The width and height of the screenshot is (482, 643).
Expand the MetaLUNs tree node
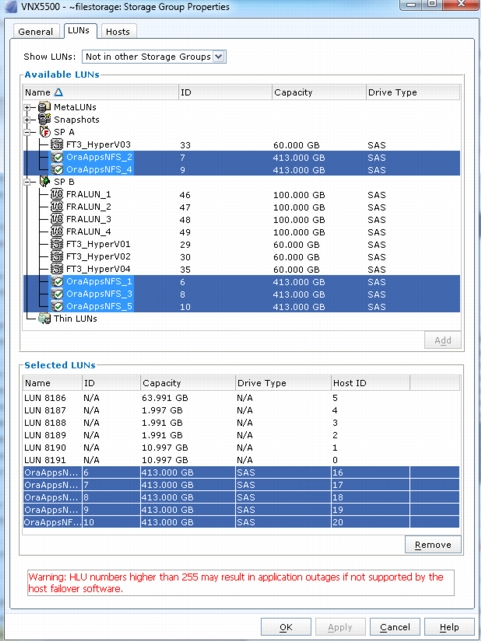(27, 107)
